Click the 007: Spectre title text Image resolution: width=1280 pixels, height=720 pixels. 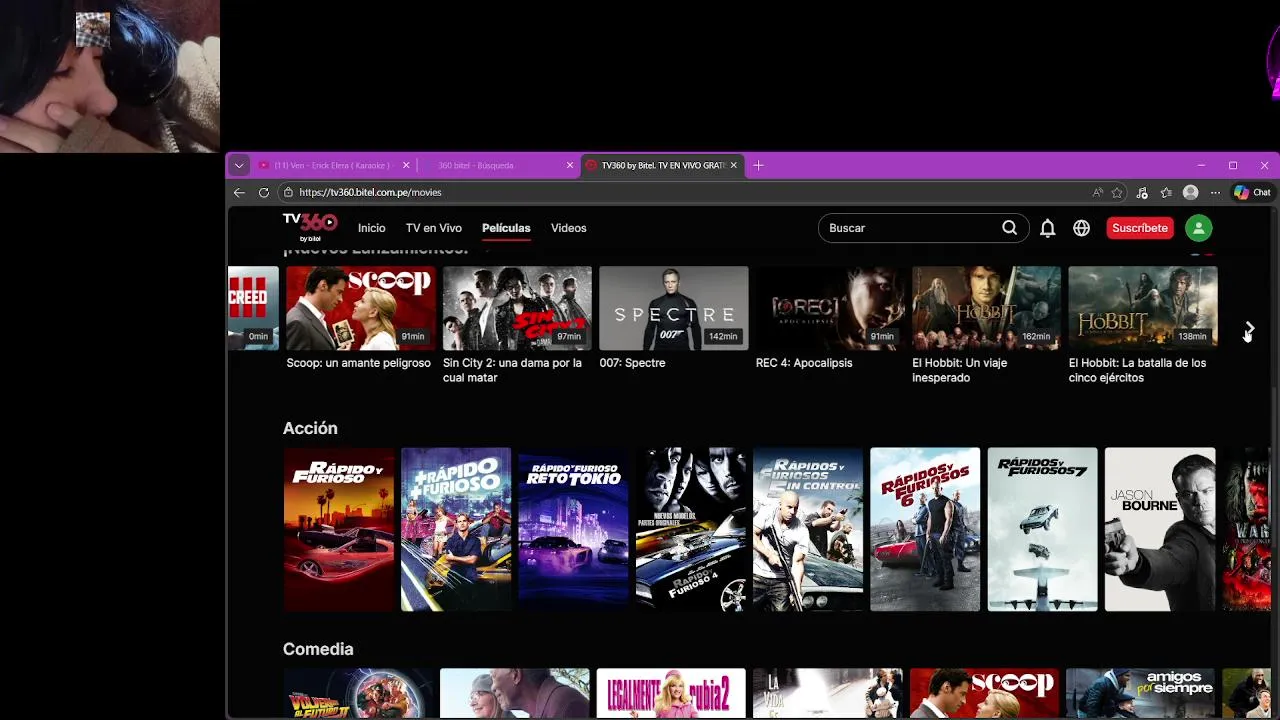pos(632,363)
